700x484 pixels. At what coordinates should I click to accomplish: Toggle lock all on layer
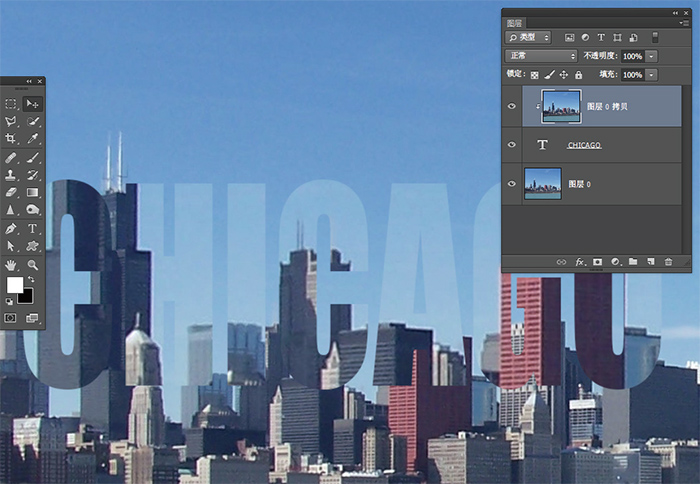pyautogui.click(x=578, y=75)
